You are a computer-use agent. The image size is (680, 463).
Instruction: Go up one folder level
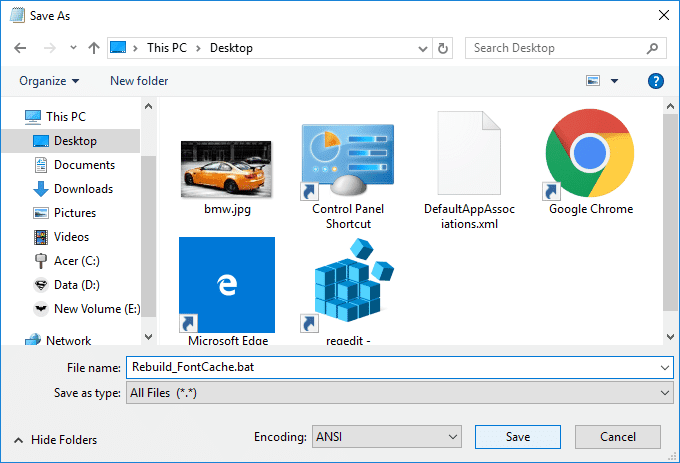94,48
